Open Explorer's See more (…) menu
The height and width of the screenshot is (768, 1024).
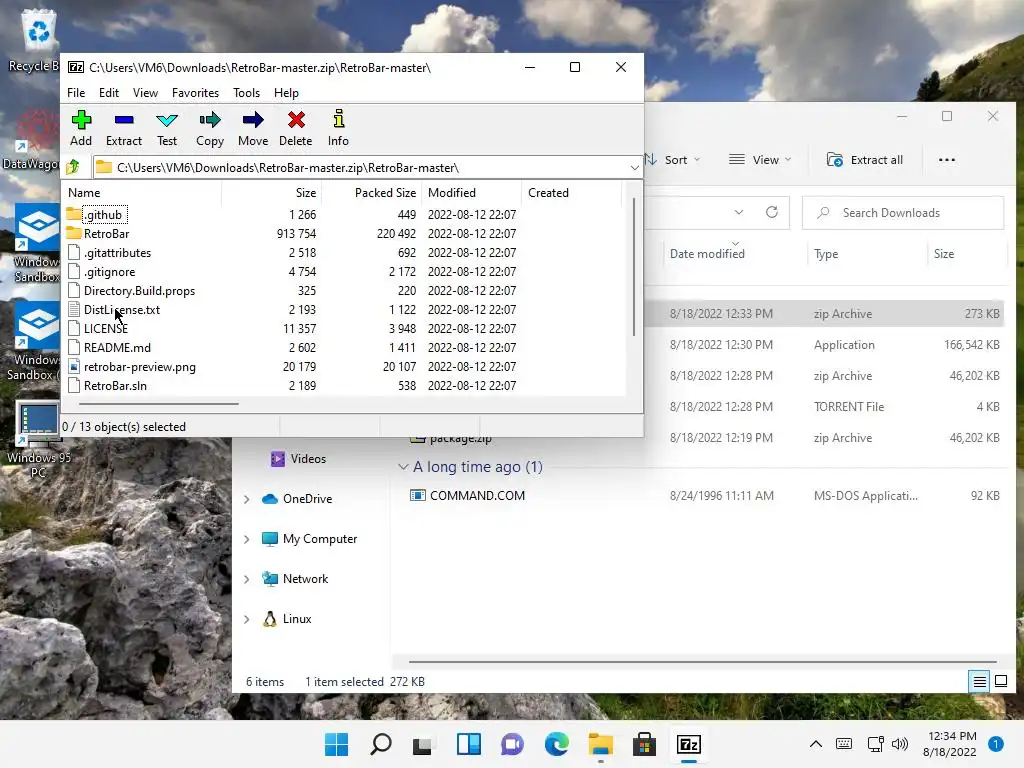click(x=946, y=160)
